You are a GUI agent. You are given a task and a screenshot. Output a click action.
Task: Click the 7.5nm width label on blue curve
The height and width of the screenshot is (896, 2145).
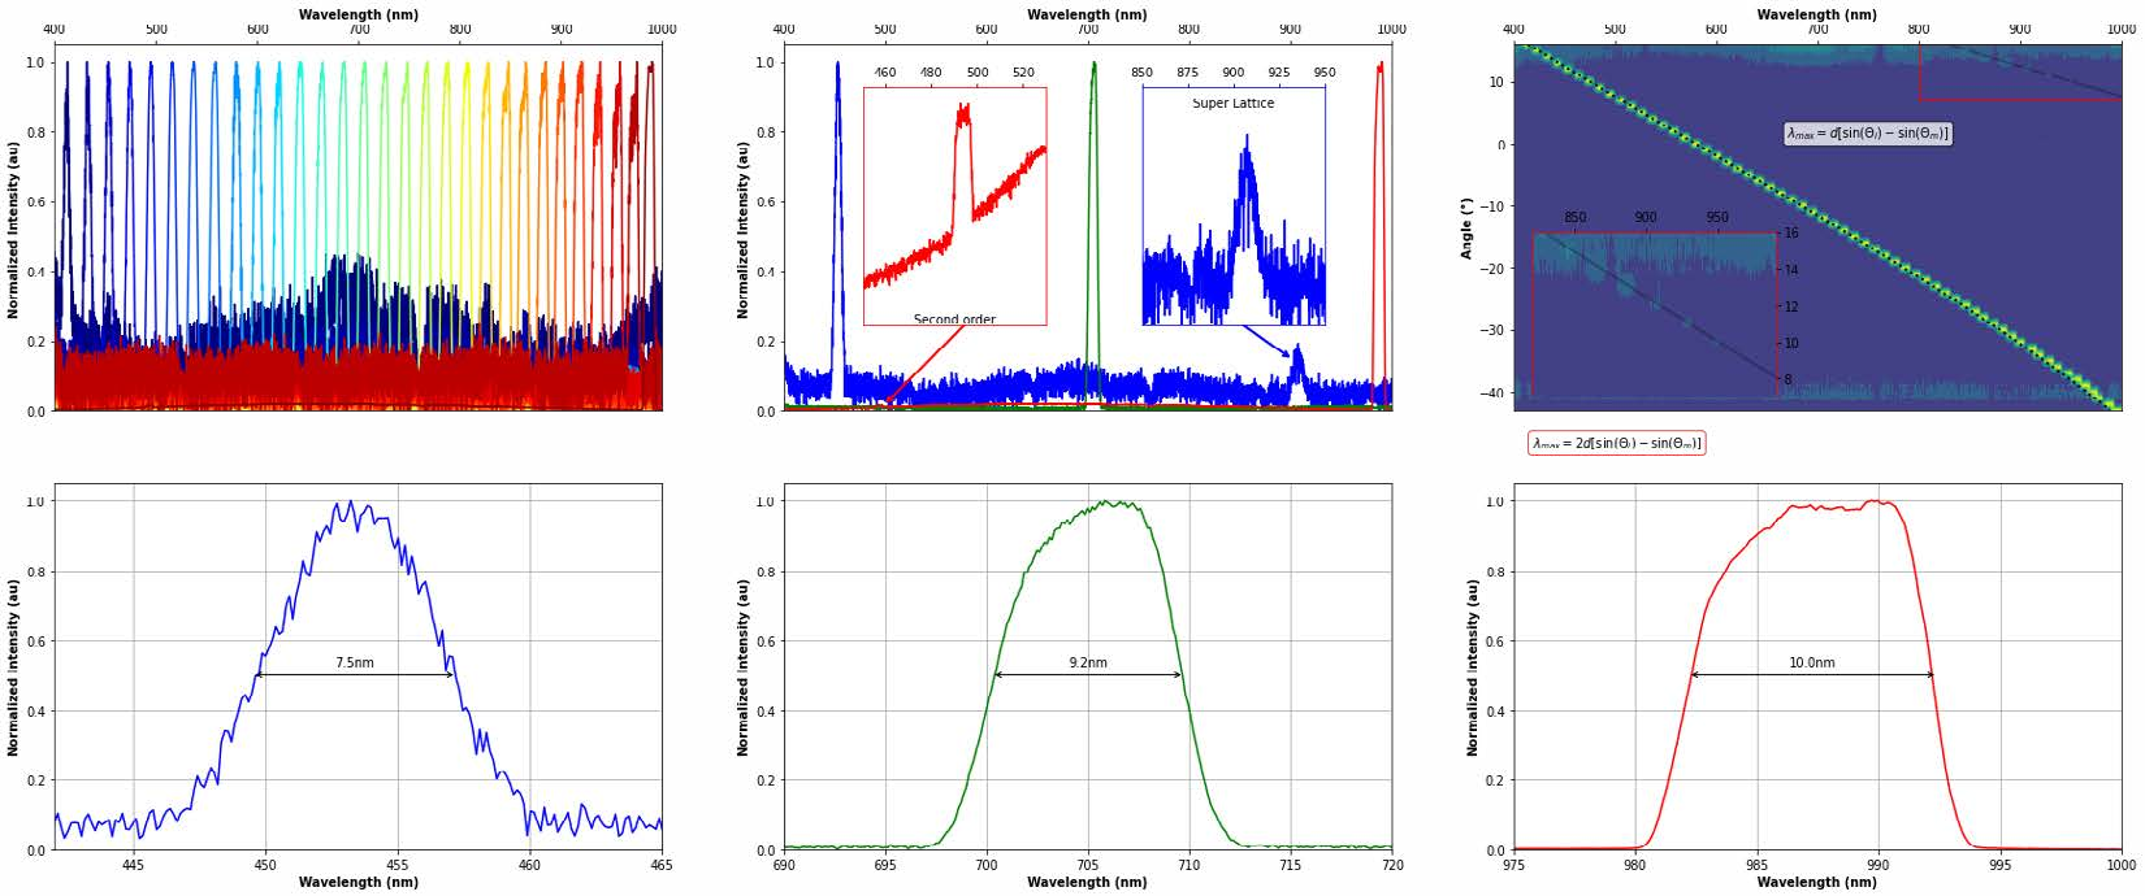point(354,663)
